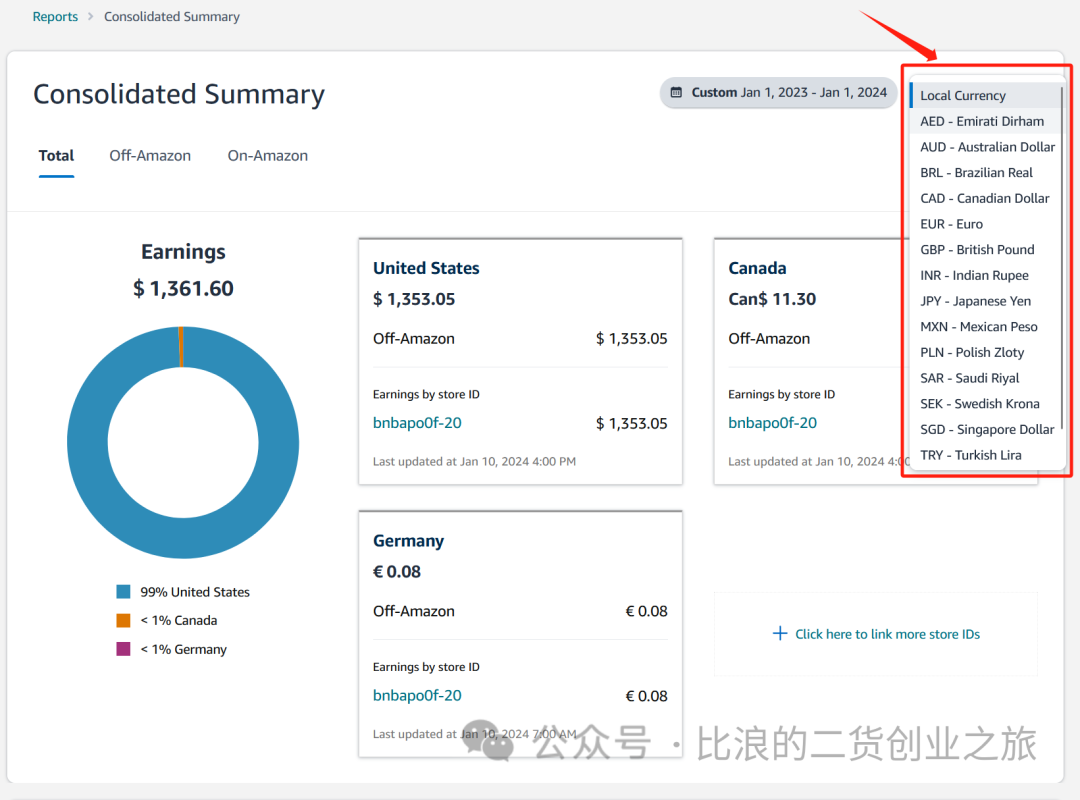
Task: Click the calendar icon in date range button
Action: [x=676, y=92]
